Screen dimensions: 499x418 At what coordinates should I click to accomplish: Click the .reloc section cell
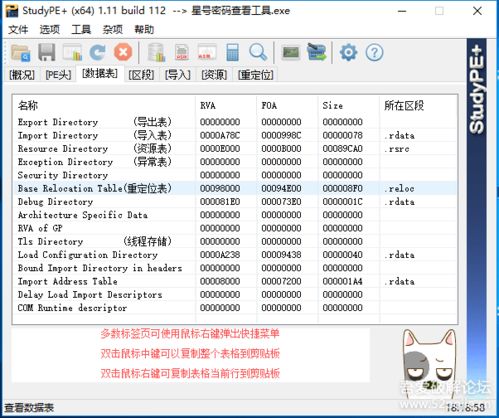coord(399,188)
